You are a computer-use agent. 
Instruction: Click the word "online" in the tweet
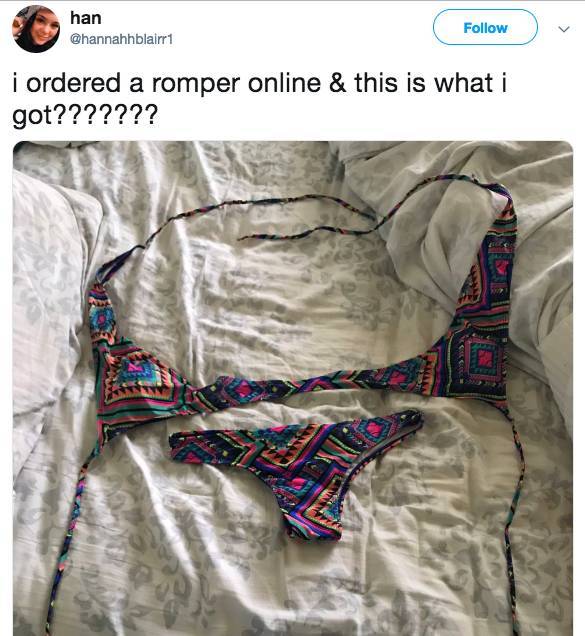click(284, 82)
